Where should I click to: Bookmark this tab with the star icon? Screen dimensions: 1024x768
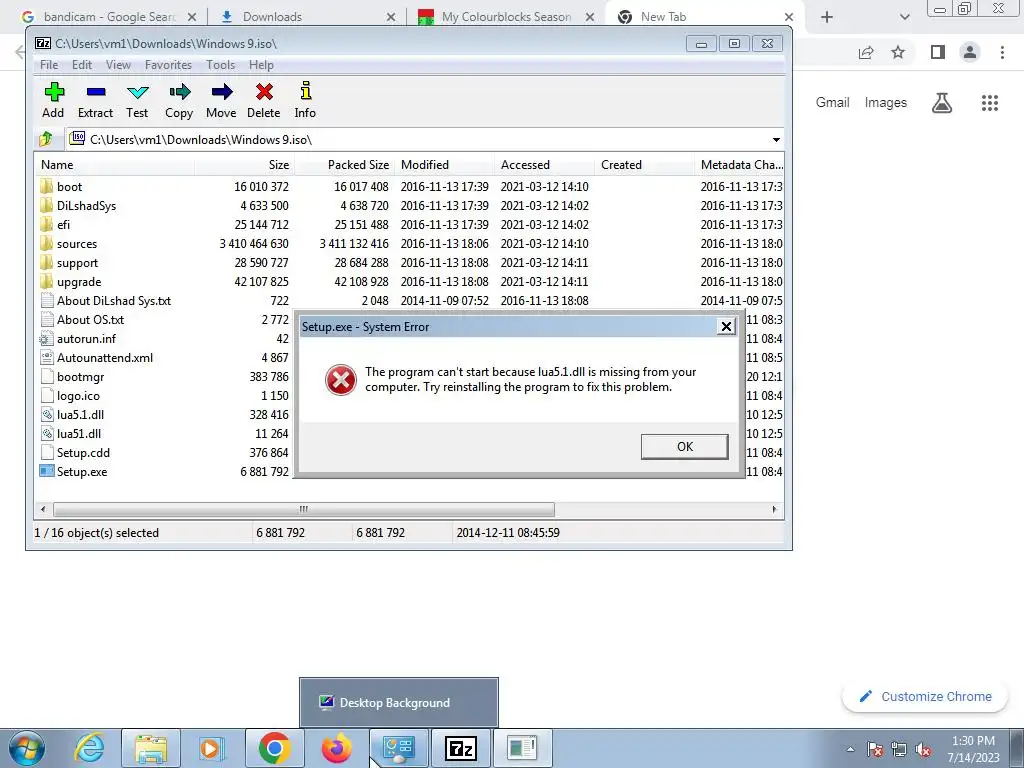click(898, 52)
